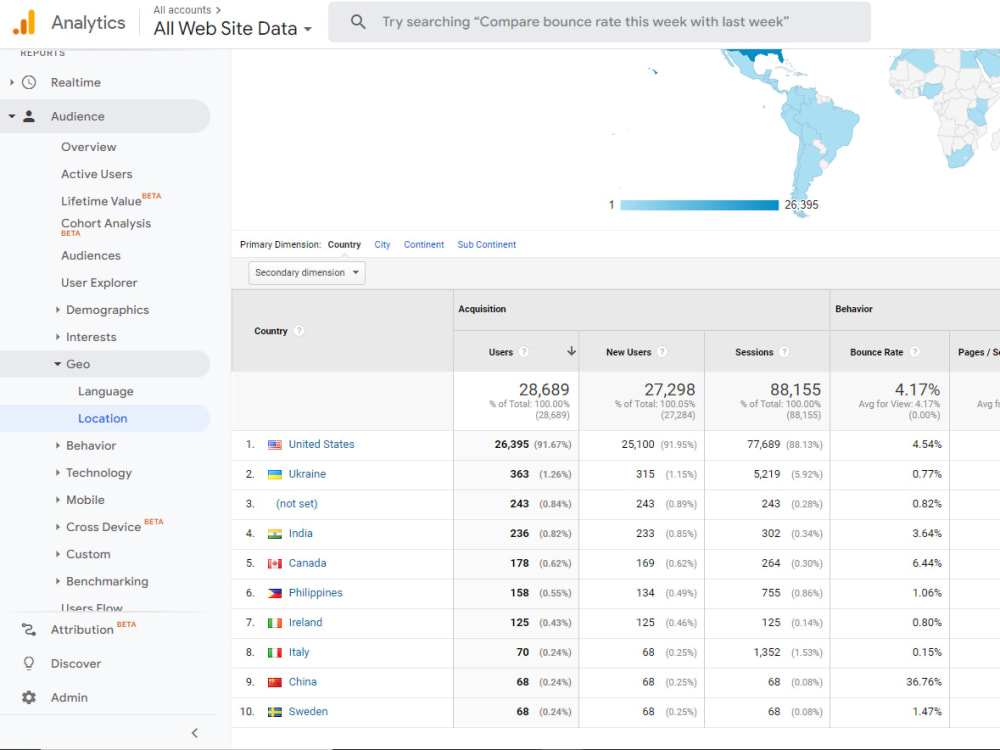Expand the Realtime section arrow
Screen dimensions: 1000x750
pyautogui.click(x=11, y=82)
